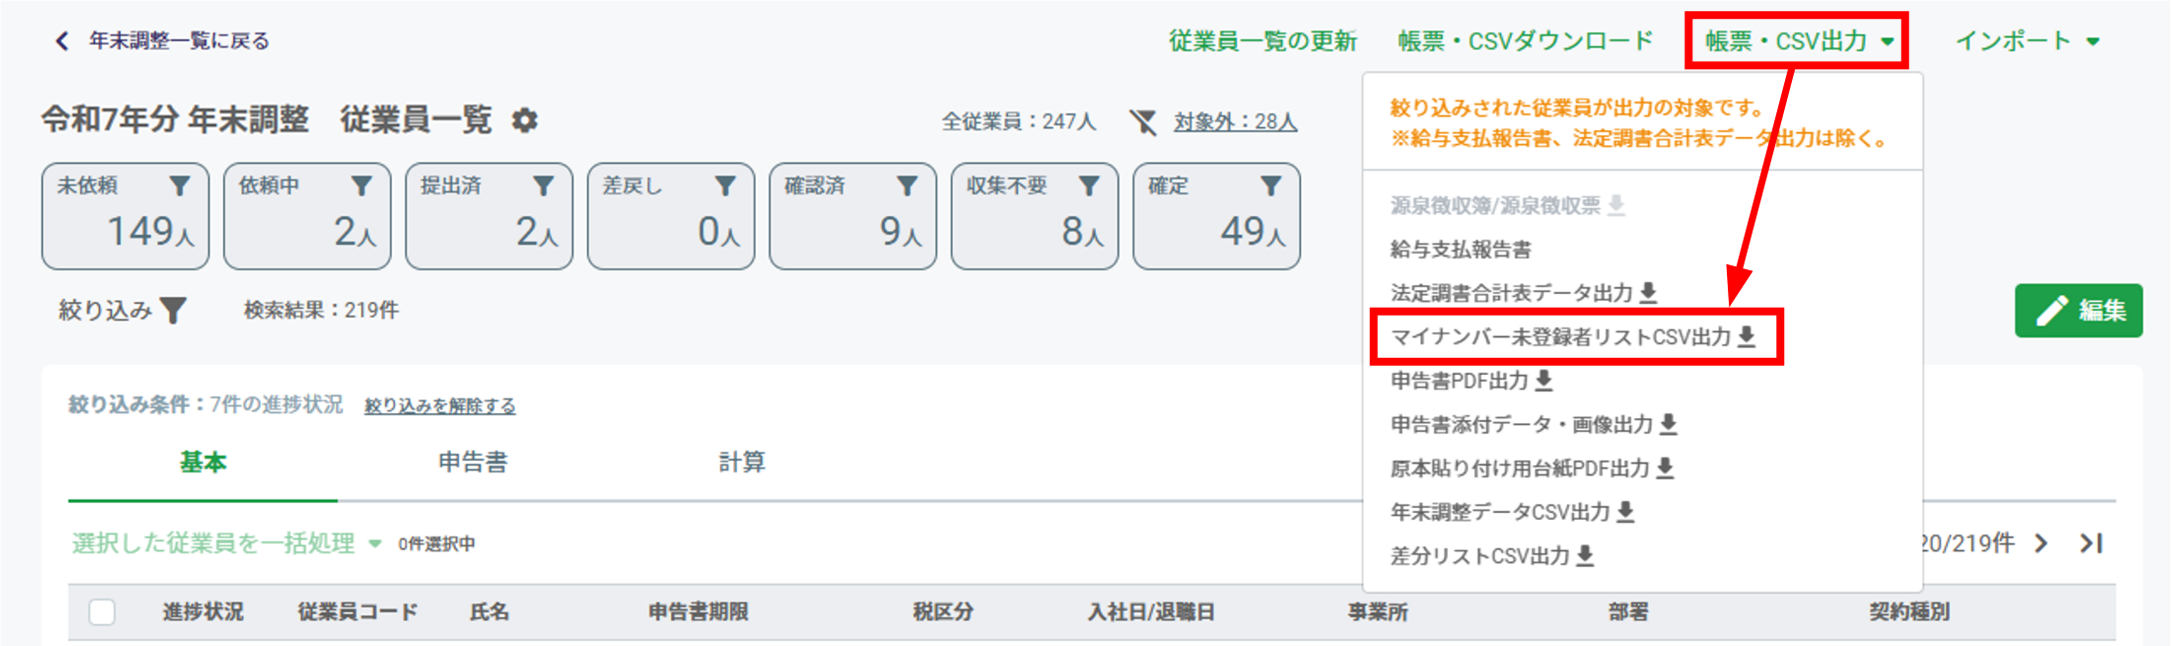Click the filter icon on 差戻し card
Viewport: 2171px width, 646px height.
point(726,186)
